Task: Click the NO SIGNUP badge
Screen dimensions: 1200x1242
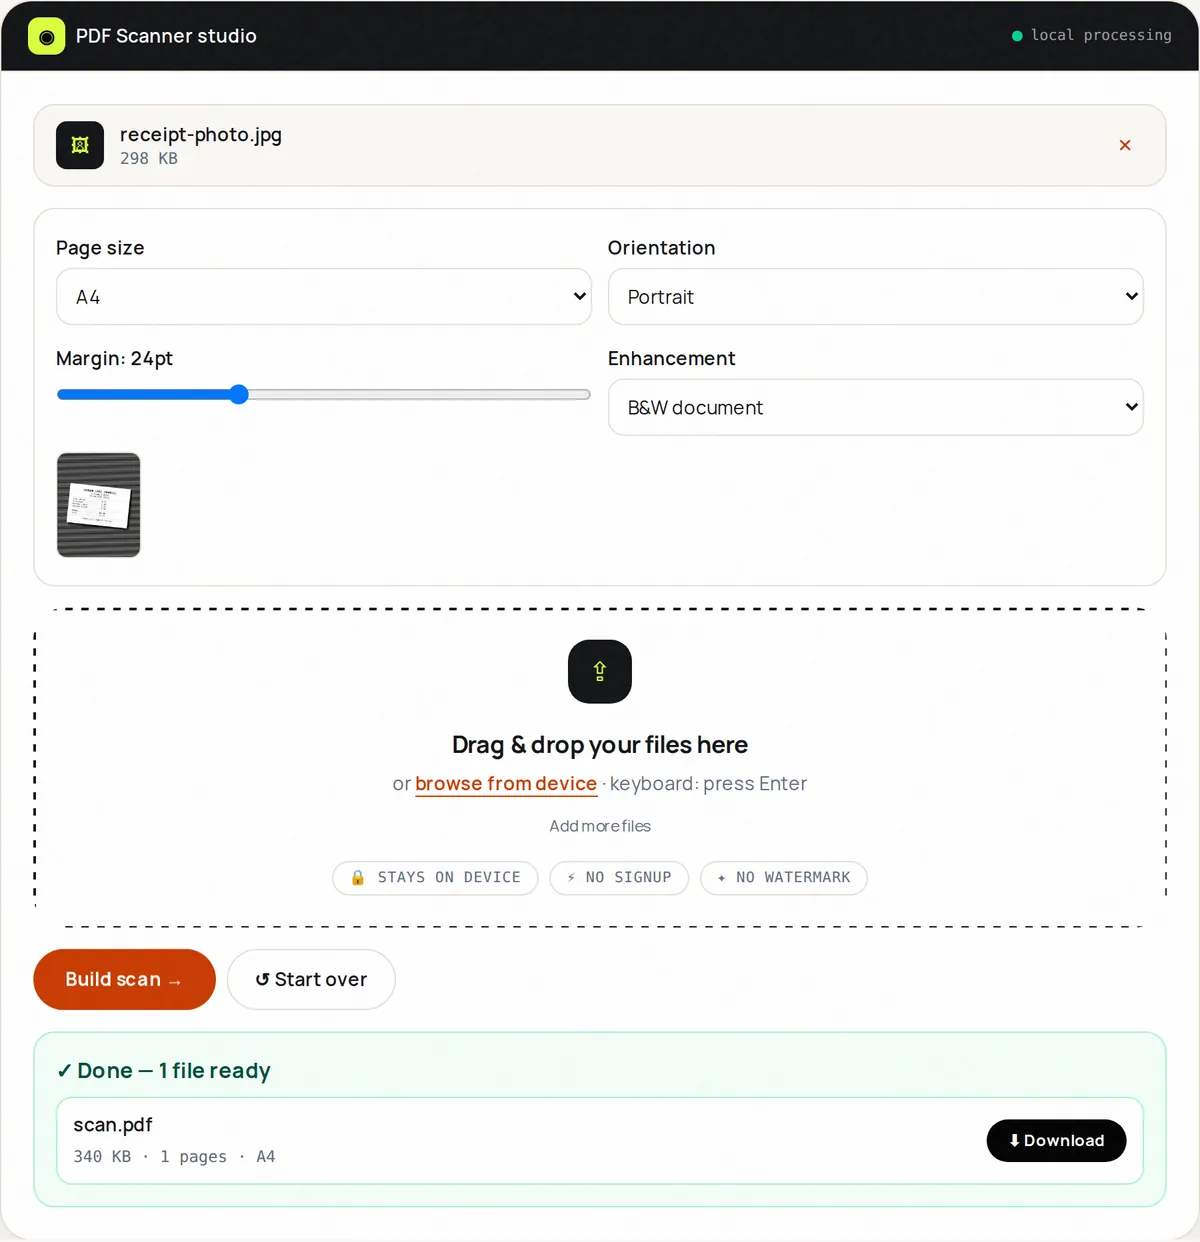Action: pos(619,878)
